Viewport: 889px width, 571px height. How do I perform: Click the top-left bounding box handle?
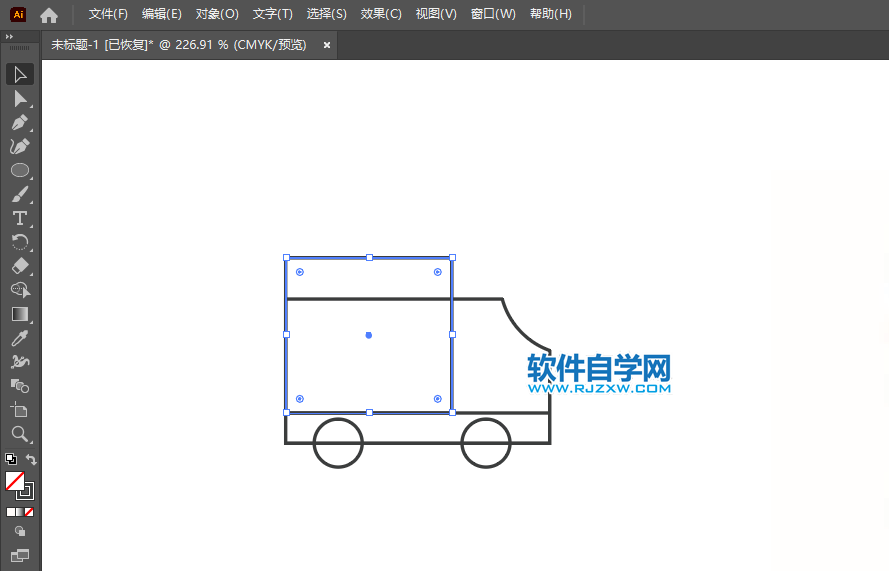[286, 257]
